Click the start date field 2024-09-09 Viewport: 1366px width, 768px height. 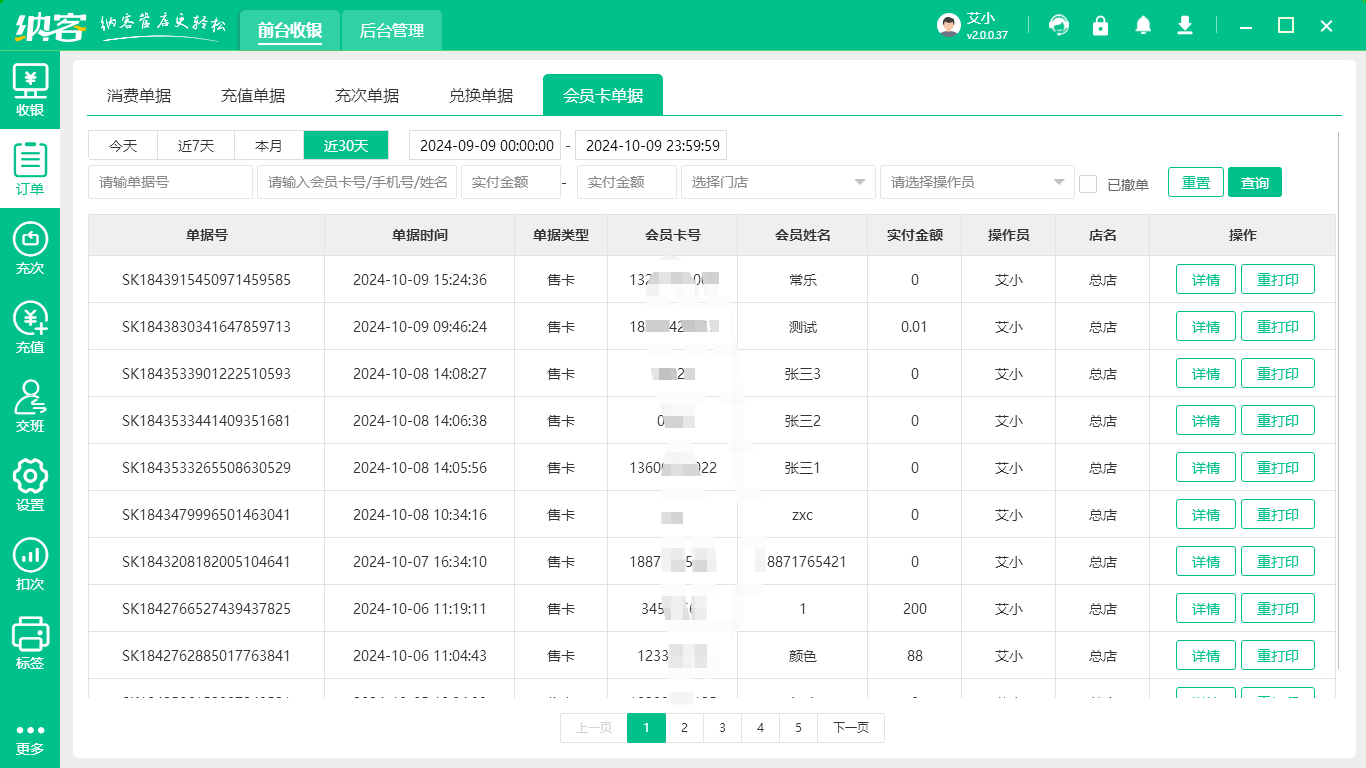pyautogui.click(x=485, y=145)
